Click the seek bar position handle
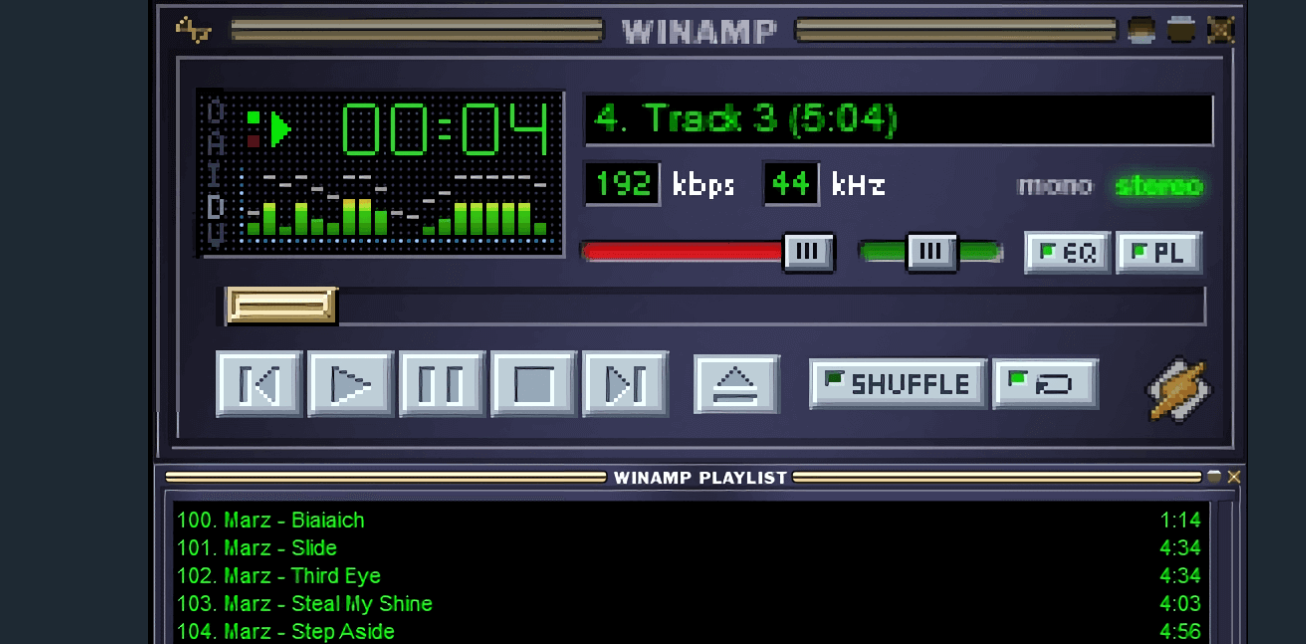This screenshot has width=1306, height=644. click(x=281, y=306)
